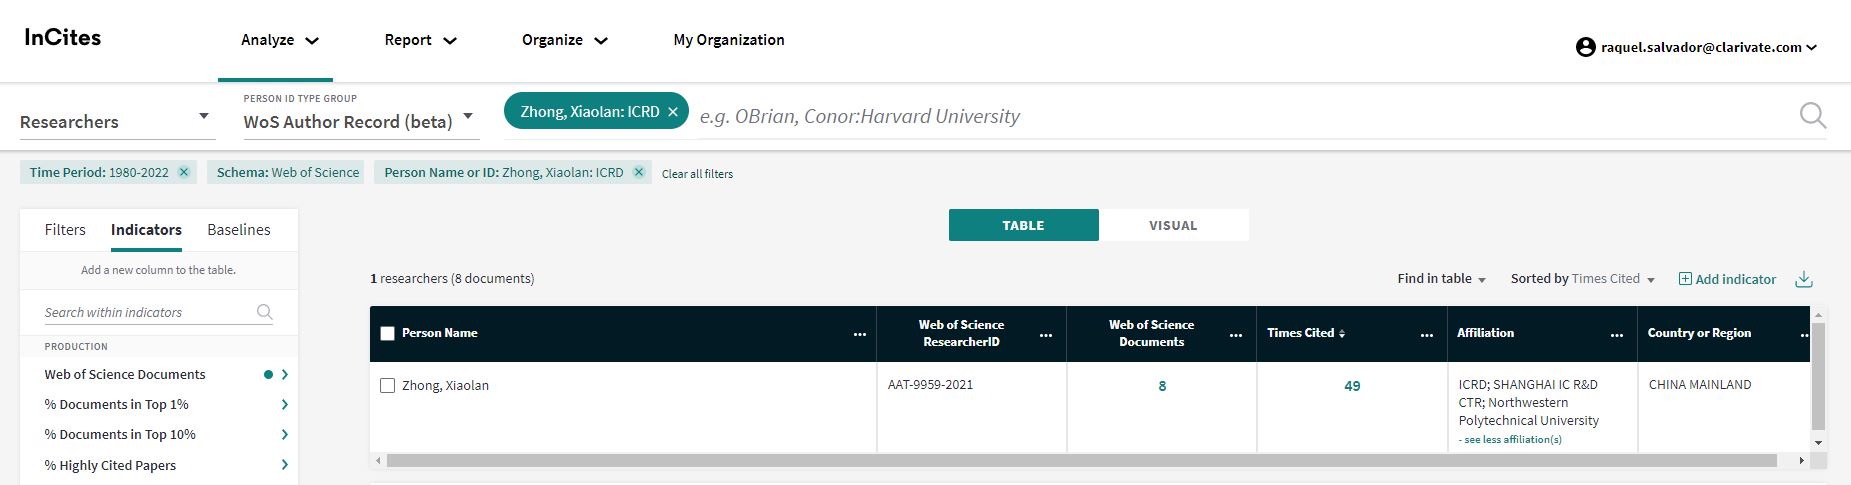
Task: Expand the Sorted by Times Cited dropdown
Action: tap(1582, 279)
